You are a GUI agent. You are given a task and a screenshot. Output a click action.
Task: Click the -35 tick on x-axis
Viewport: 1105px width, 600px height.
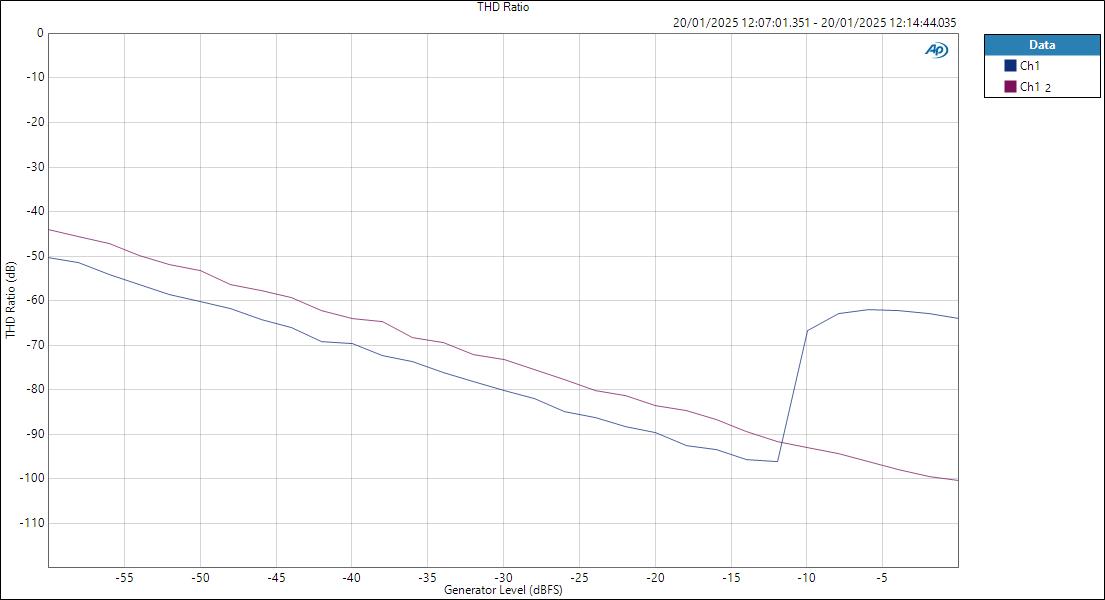click(428, 577)
